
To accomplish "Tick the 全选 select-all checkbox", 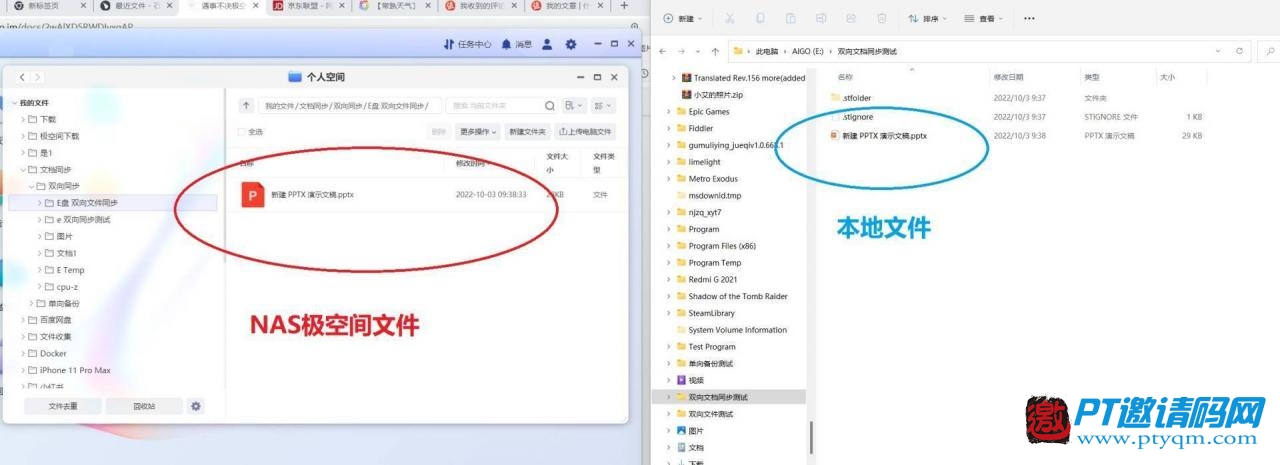I will coord(241,131).
